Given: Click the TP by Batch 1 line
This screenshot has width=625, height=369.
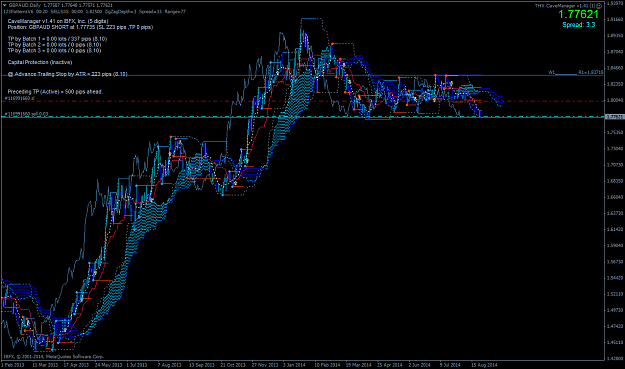Looking at the screenshot, I should (x=57, y=39).
